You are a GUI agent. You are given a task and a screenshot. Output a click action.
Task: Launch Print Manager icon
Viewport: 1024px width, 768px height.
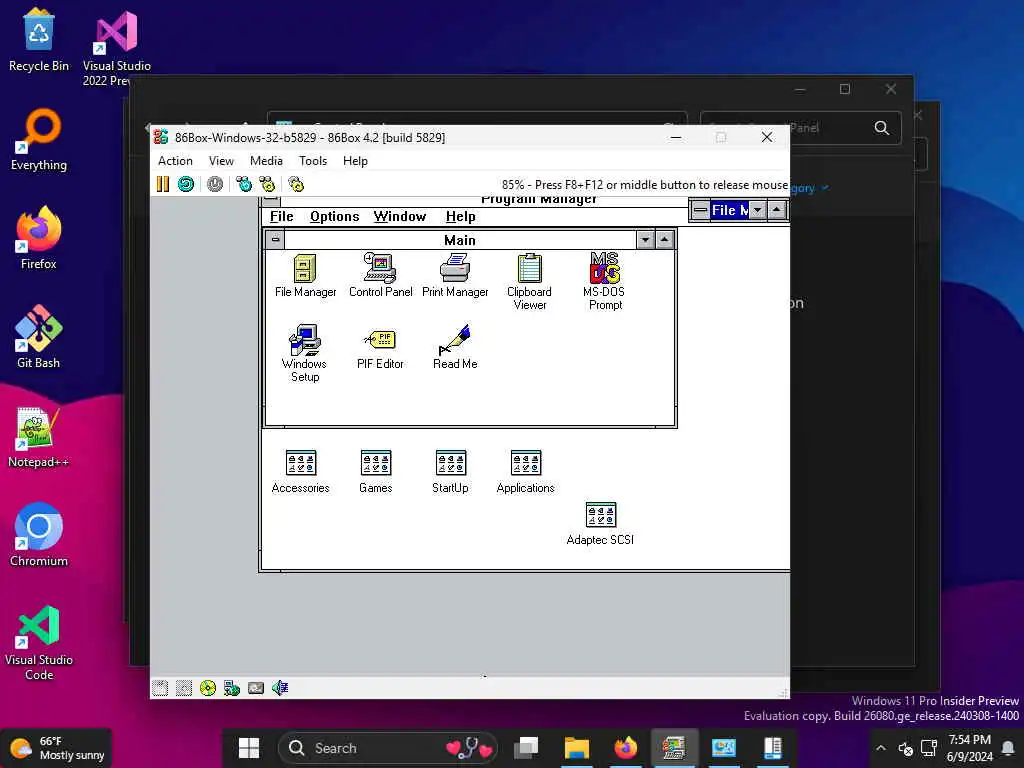click(x=455, y=276)
